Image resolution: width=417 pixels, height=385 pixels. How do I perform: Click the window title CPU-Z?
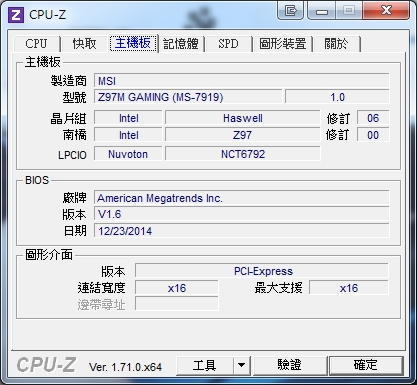[47, 15]
